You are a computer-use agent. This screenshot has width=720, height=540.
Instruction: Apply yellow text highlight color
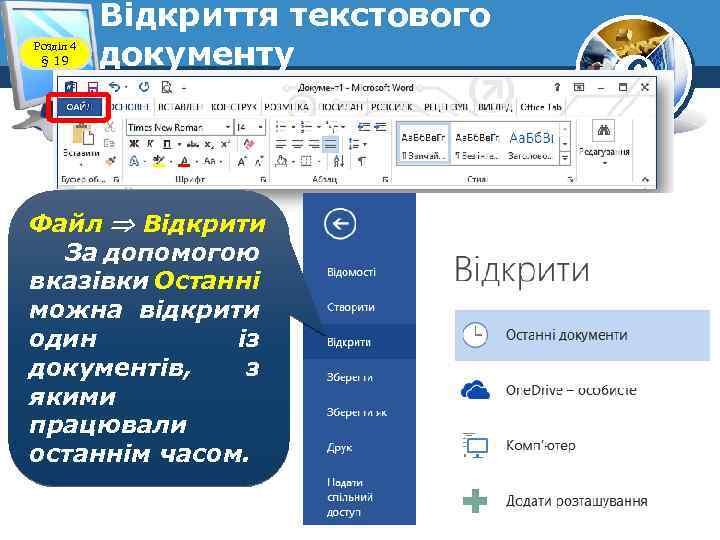click(159, 161)
